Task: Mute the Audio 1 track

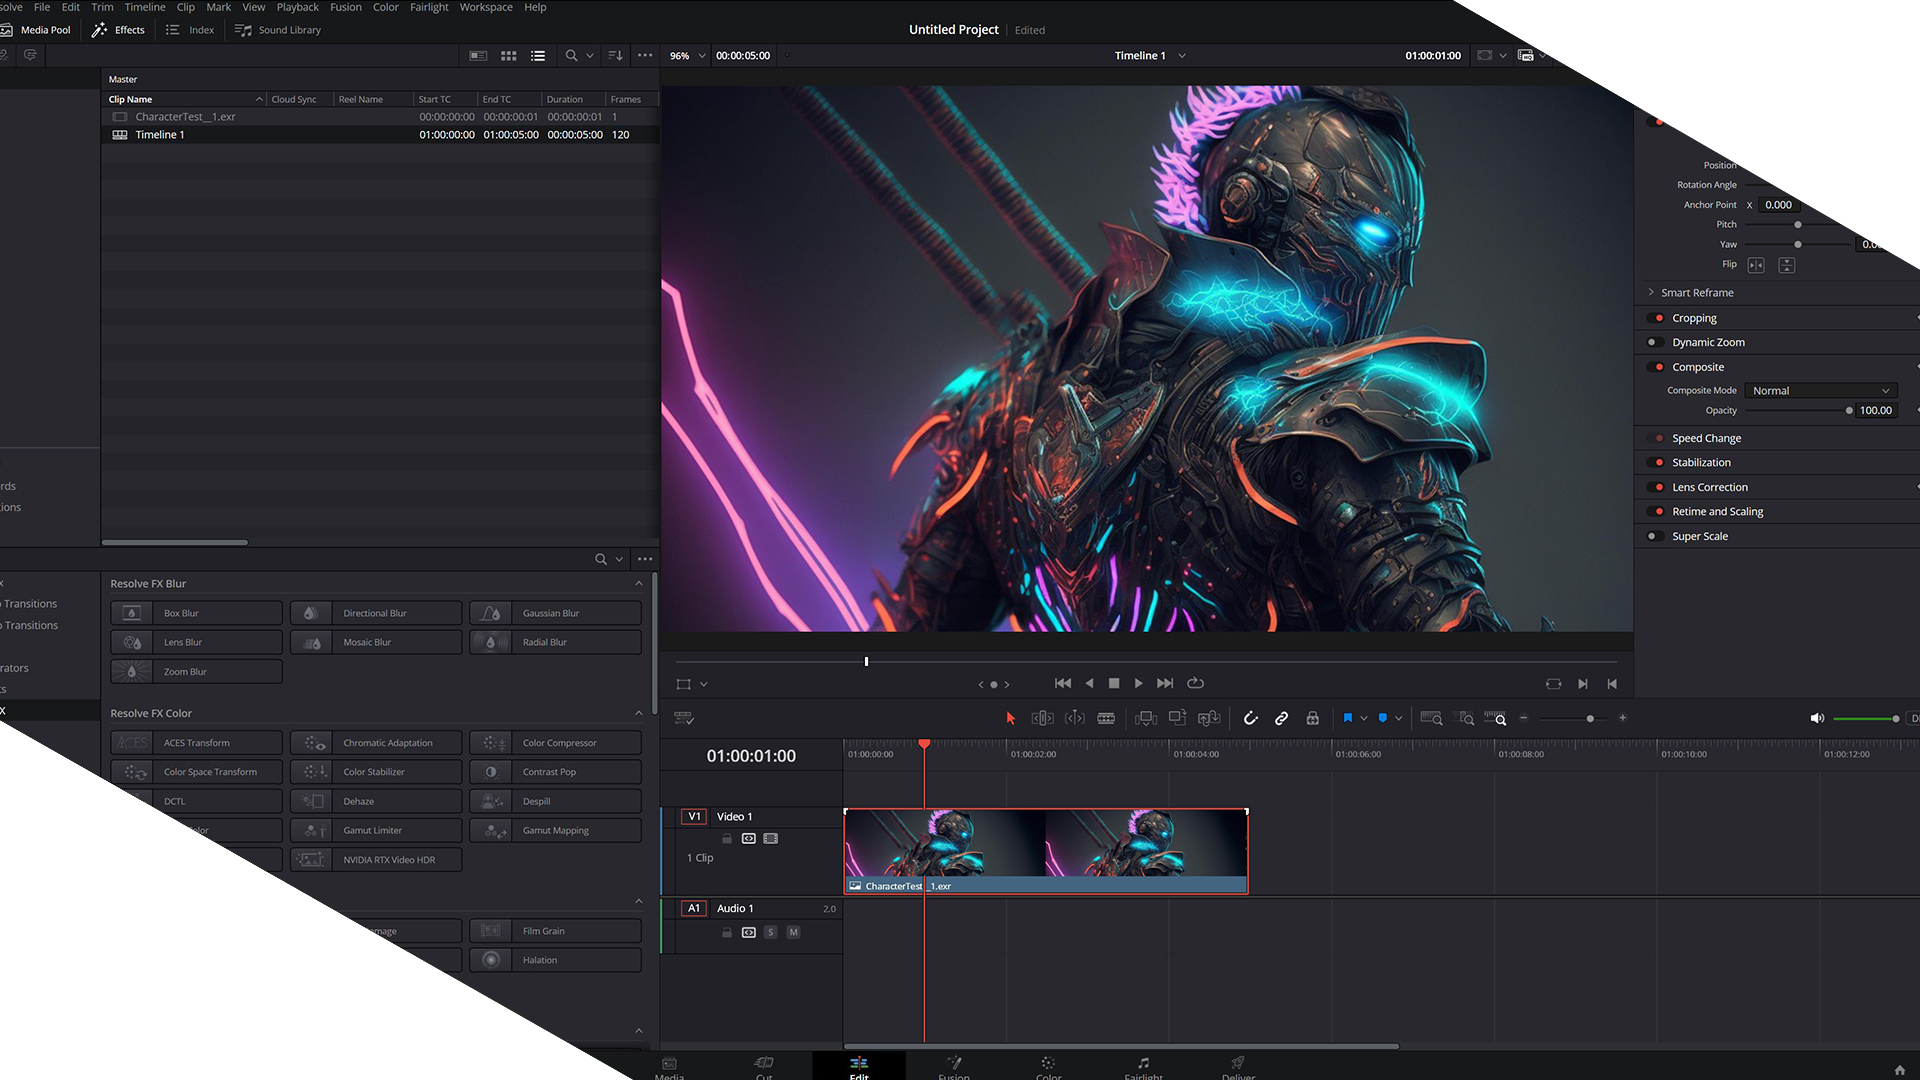Action: [x=793, y=932]
